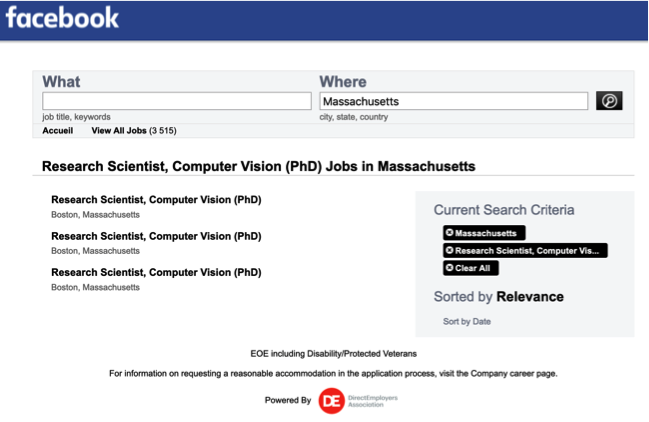
Task: Click the DE DirectEmployers logo
Action: (332, 400)
